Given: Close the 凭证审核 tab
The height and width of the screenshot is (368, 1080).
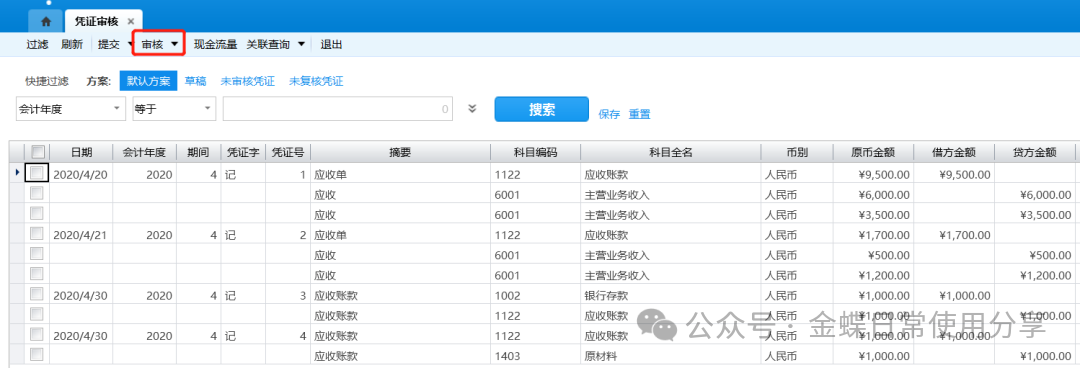Looking at the screenshot, I should pos(131,21).
